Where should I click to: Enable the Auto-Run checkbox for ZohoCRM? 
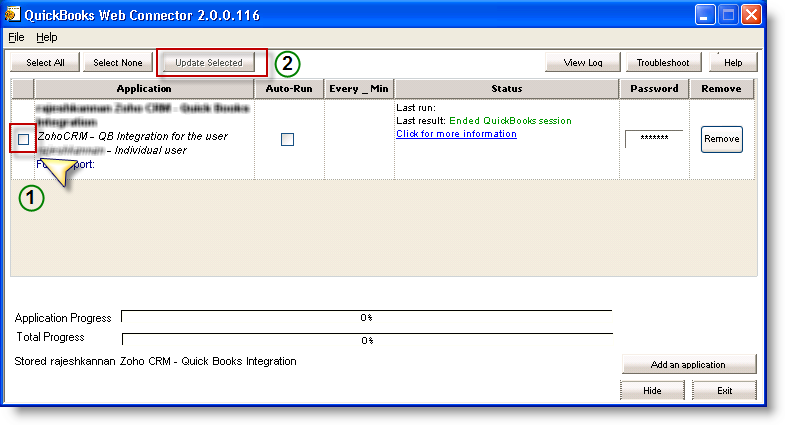(287, 139)
